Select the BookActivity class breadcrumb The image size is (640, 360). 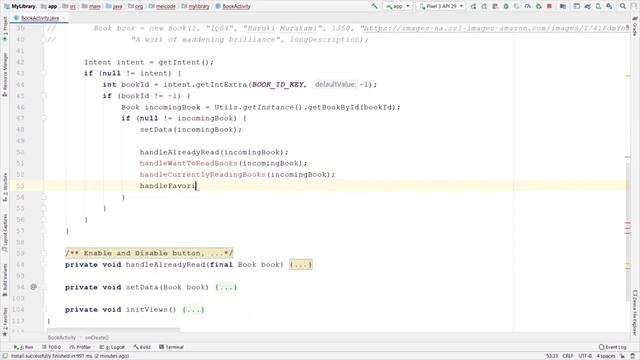point(233,6)
